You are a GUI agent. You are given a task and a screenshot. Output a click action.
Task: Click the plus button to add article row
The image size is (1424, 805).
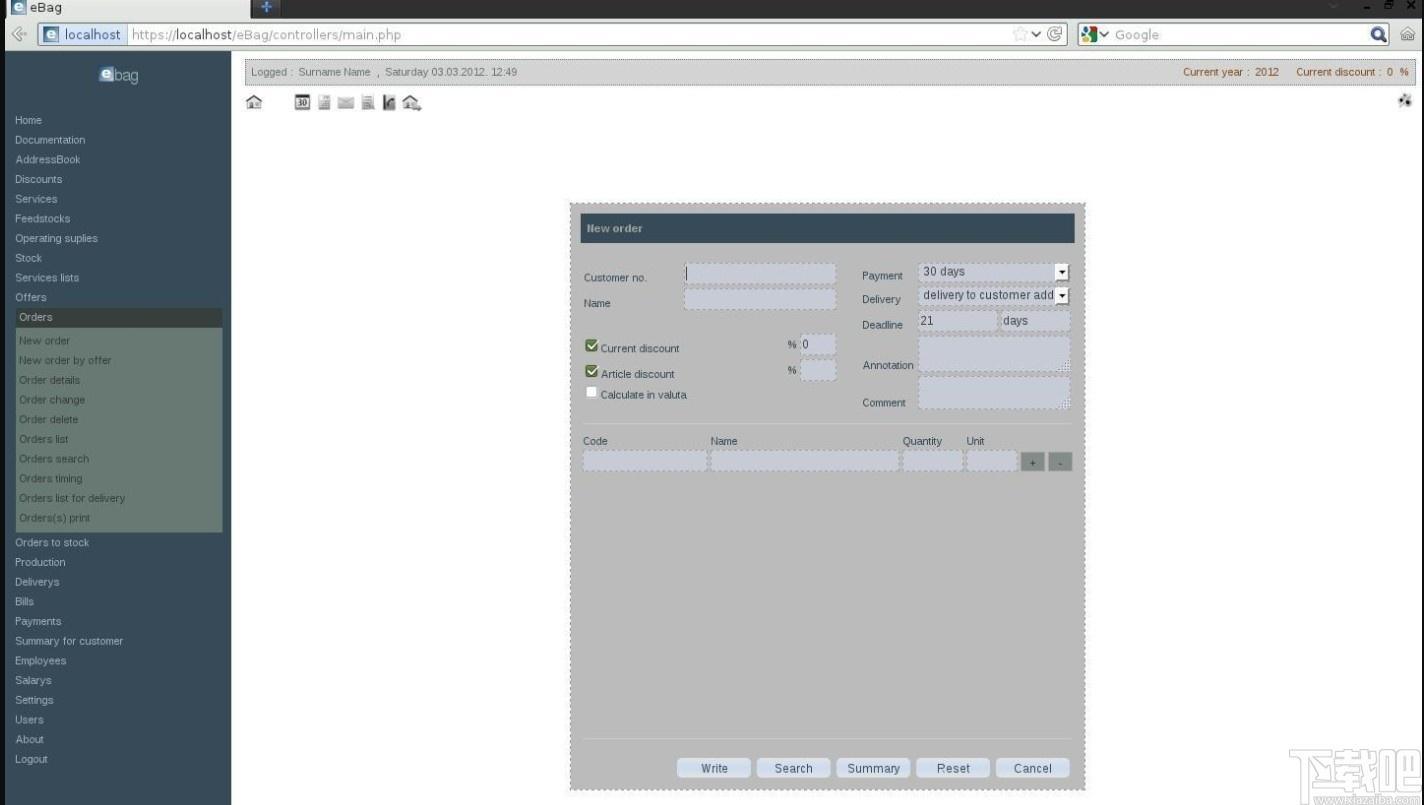pyautogui.click(x=1032, y=462)
